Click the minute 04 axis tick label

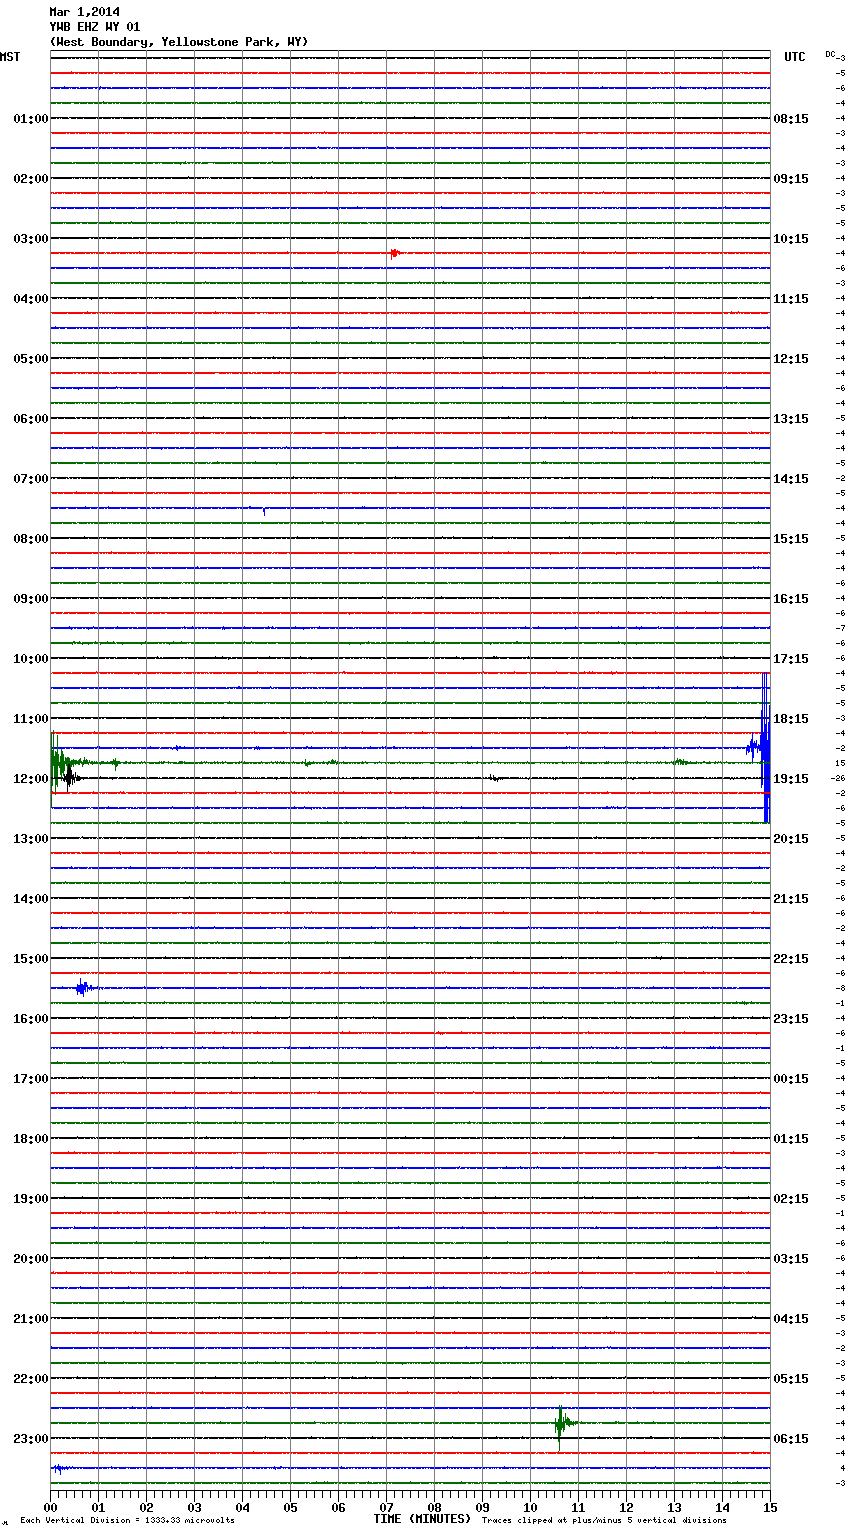[243, 1507]
